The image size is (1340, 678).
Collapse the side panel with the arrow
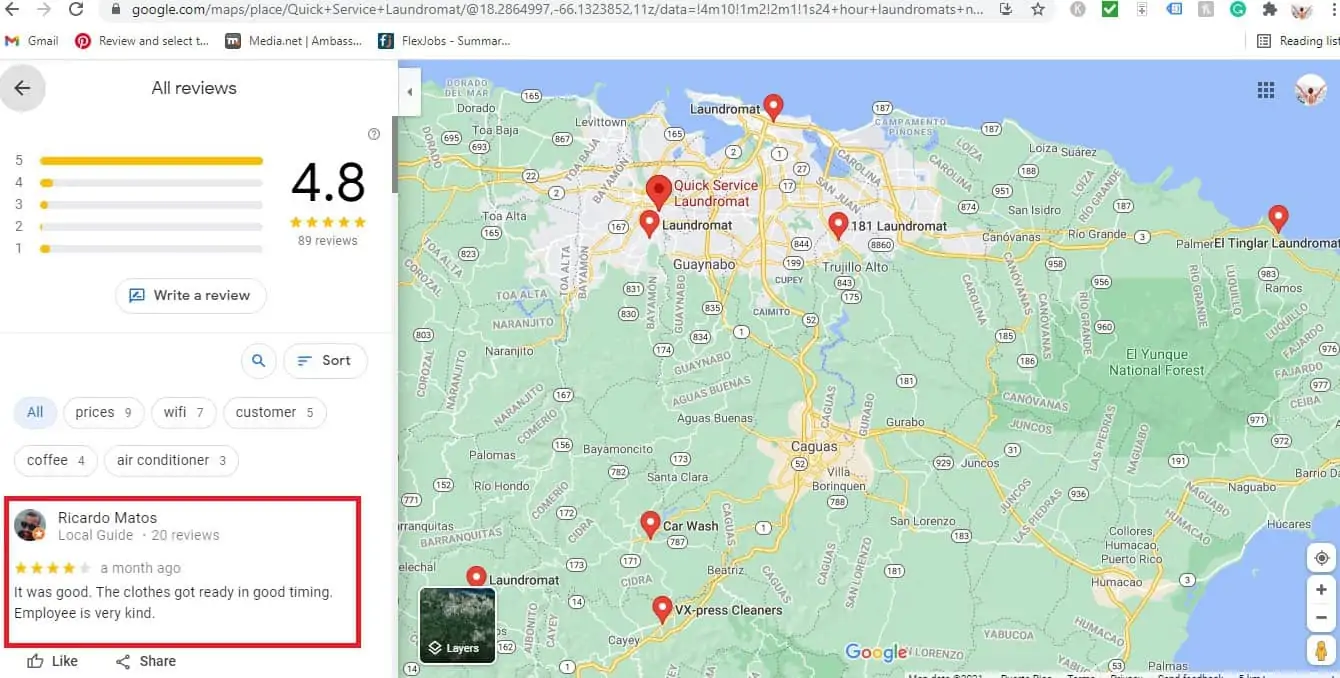tap(408, 92)
